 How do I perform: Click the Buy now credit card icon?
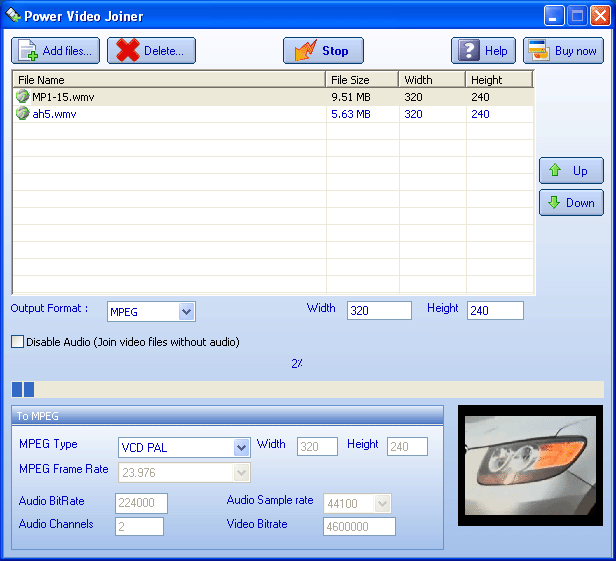[539, 51]
